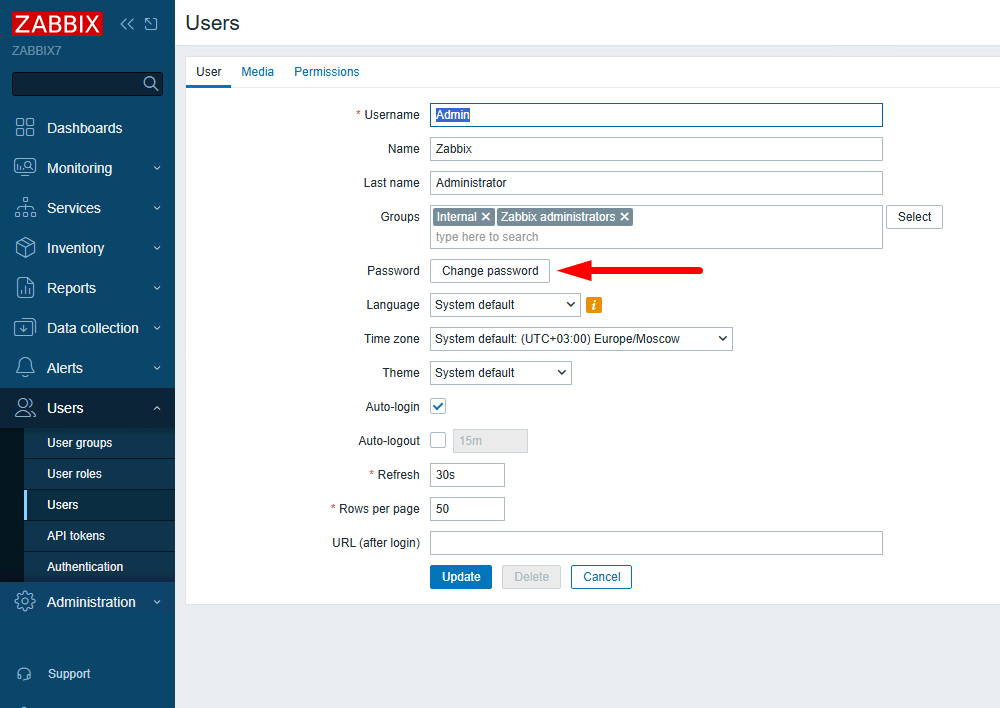Expand the Data collection menu chevron
This screenshot has height=708, width=1000.
[157, 328]
